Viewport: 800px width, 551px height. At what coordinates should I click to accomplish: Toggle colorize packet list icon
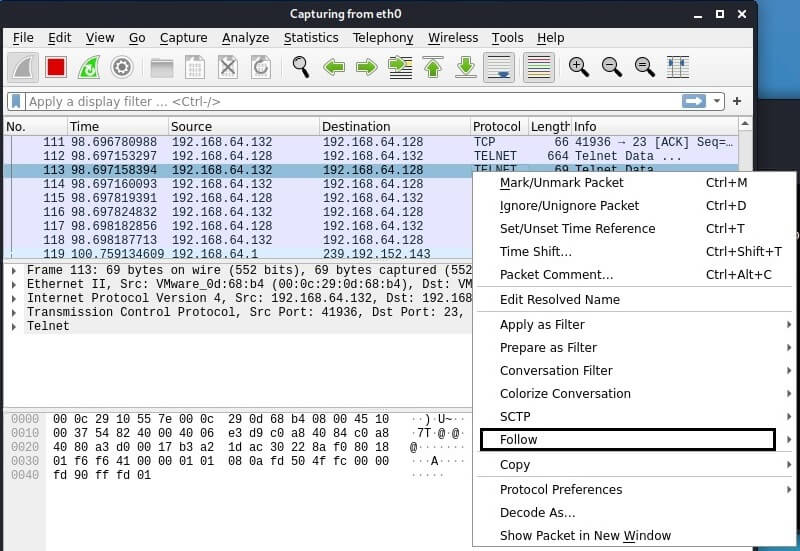(x=539, y=67)
